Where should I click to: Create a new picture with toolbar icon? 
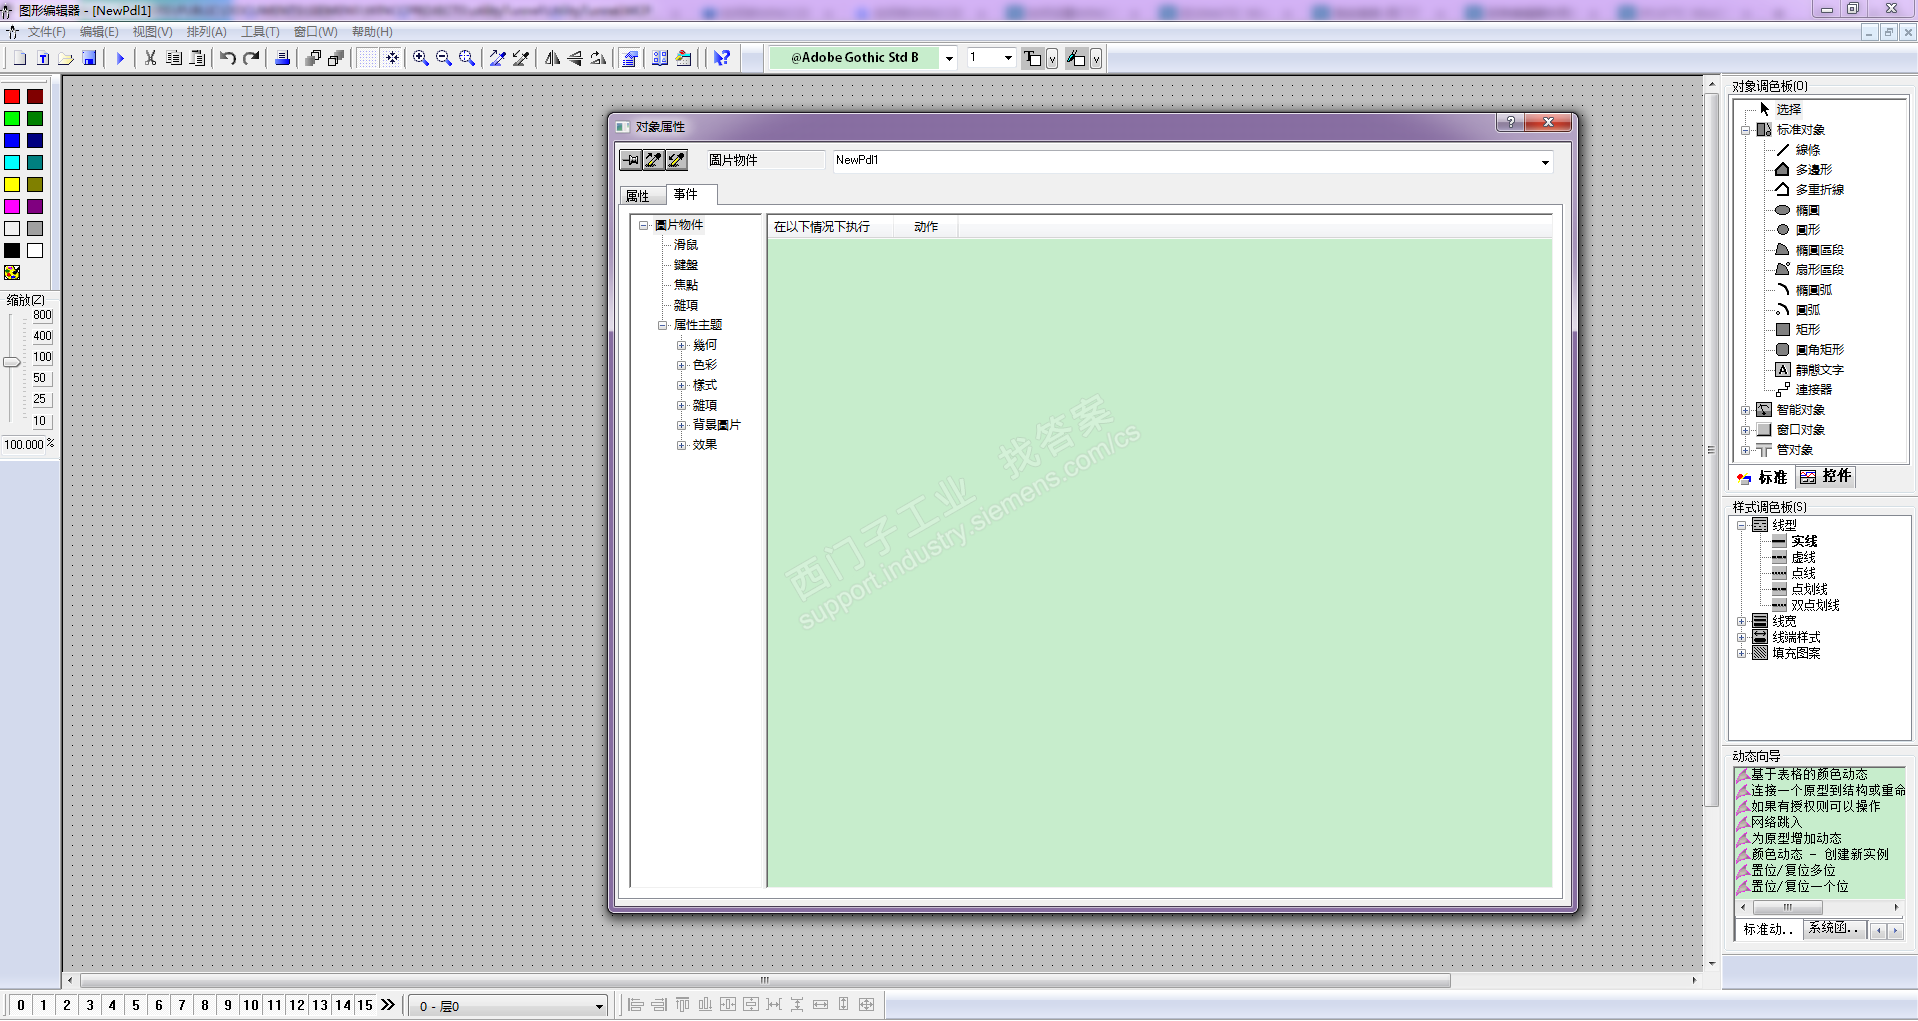[19, 58]
